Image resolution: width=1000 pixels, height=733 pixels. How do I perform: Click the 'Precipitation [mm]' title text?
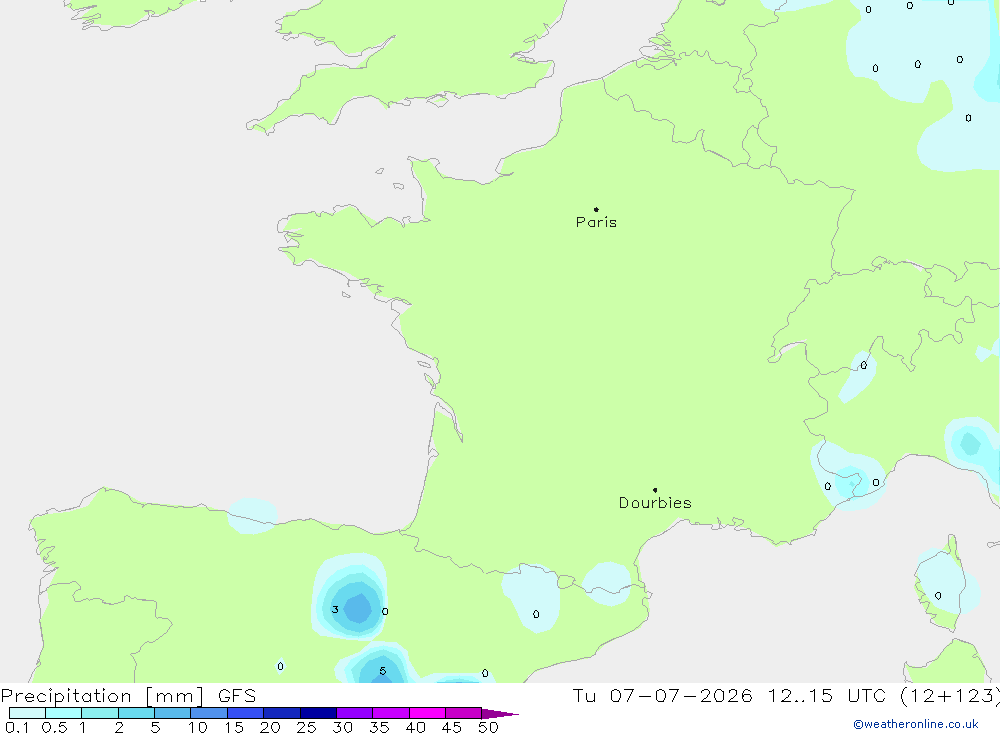pyautogui.click(x=102, y=696)
